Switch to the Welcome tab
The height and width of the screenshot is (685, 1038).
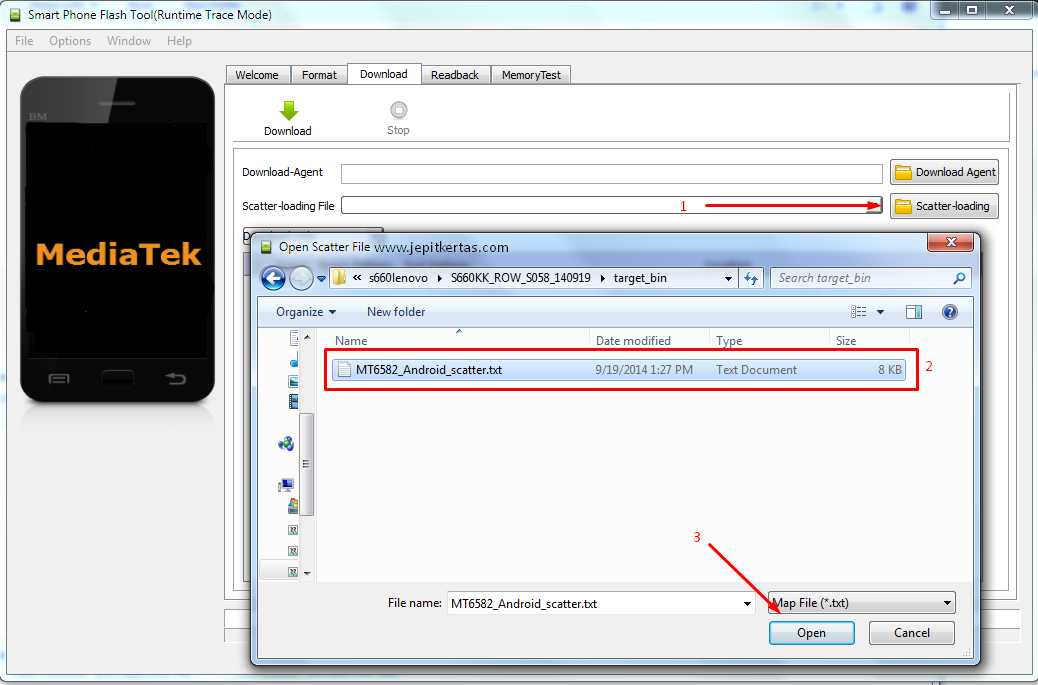click(257, 75)
